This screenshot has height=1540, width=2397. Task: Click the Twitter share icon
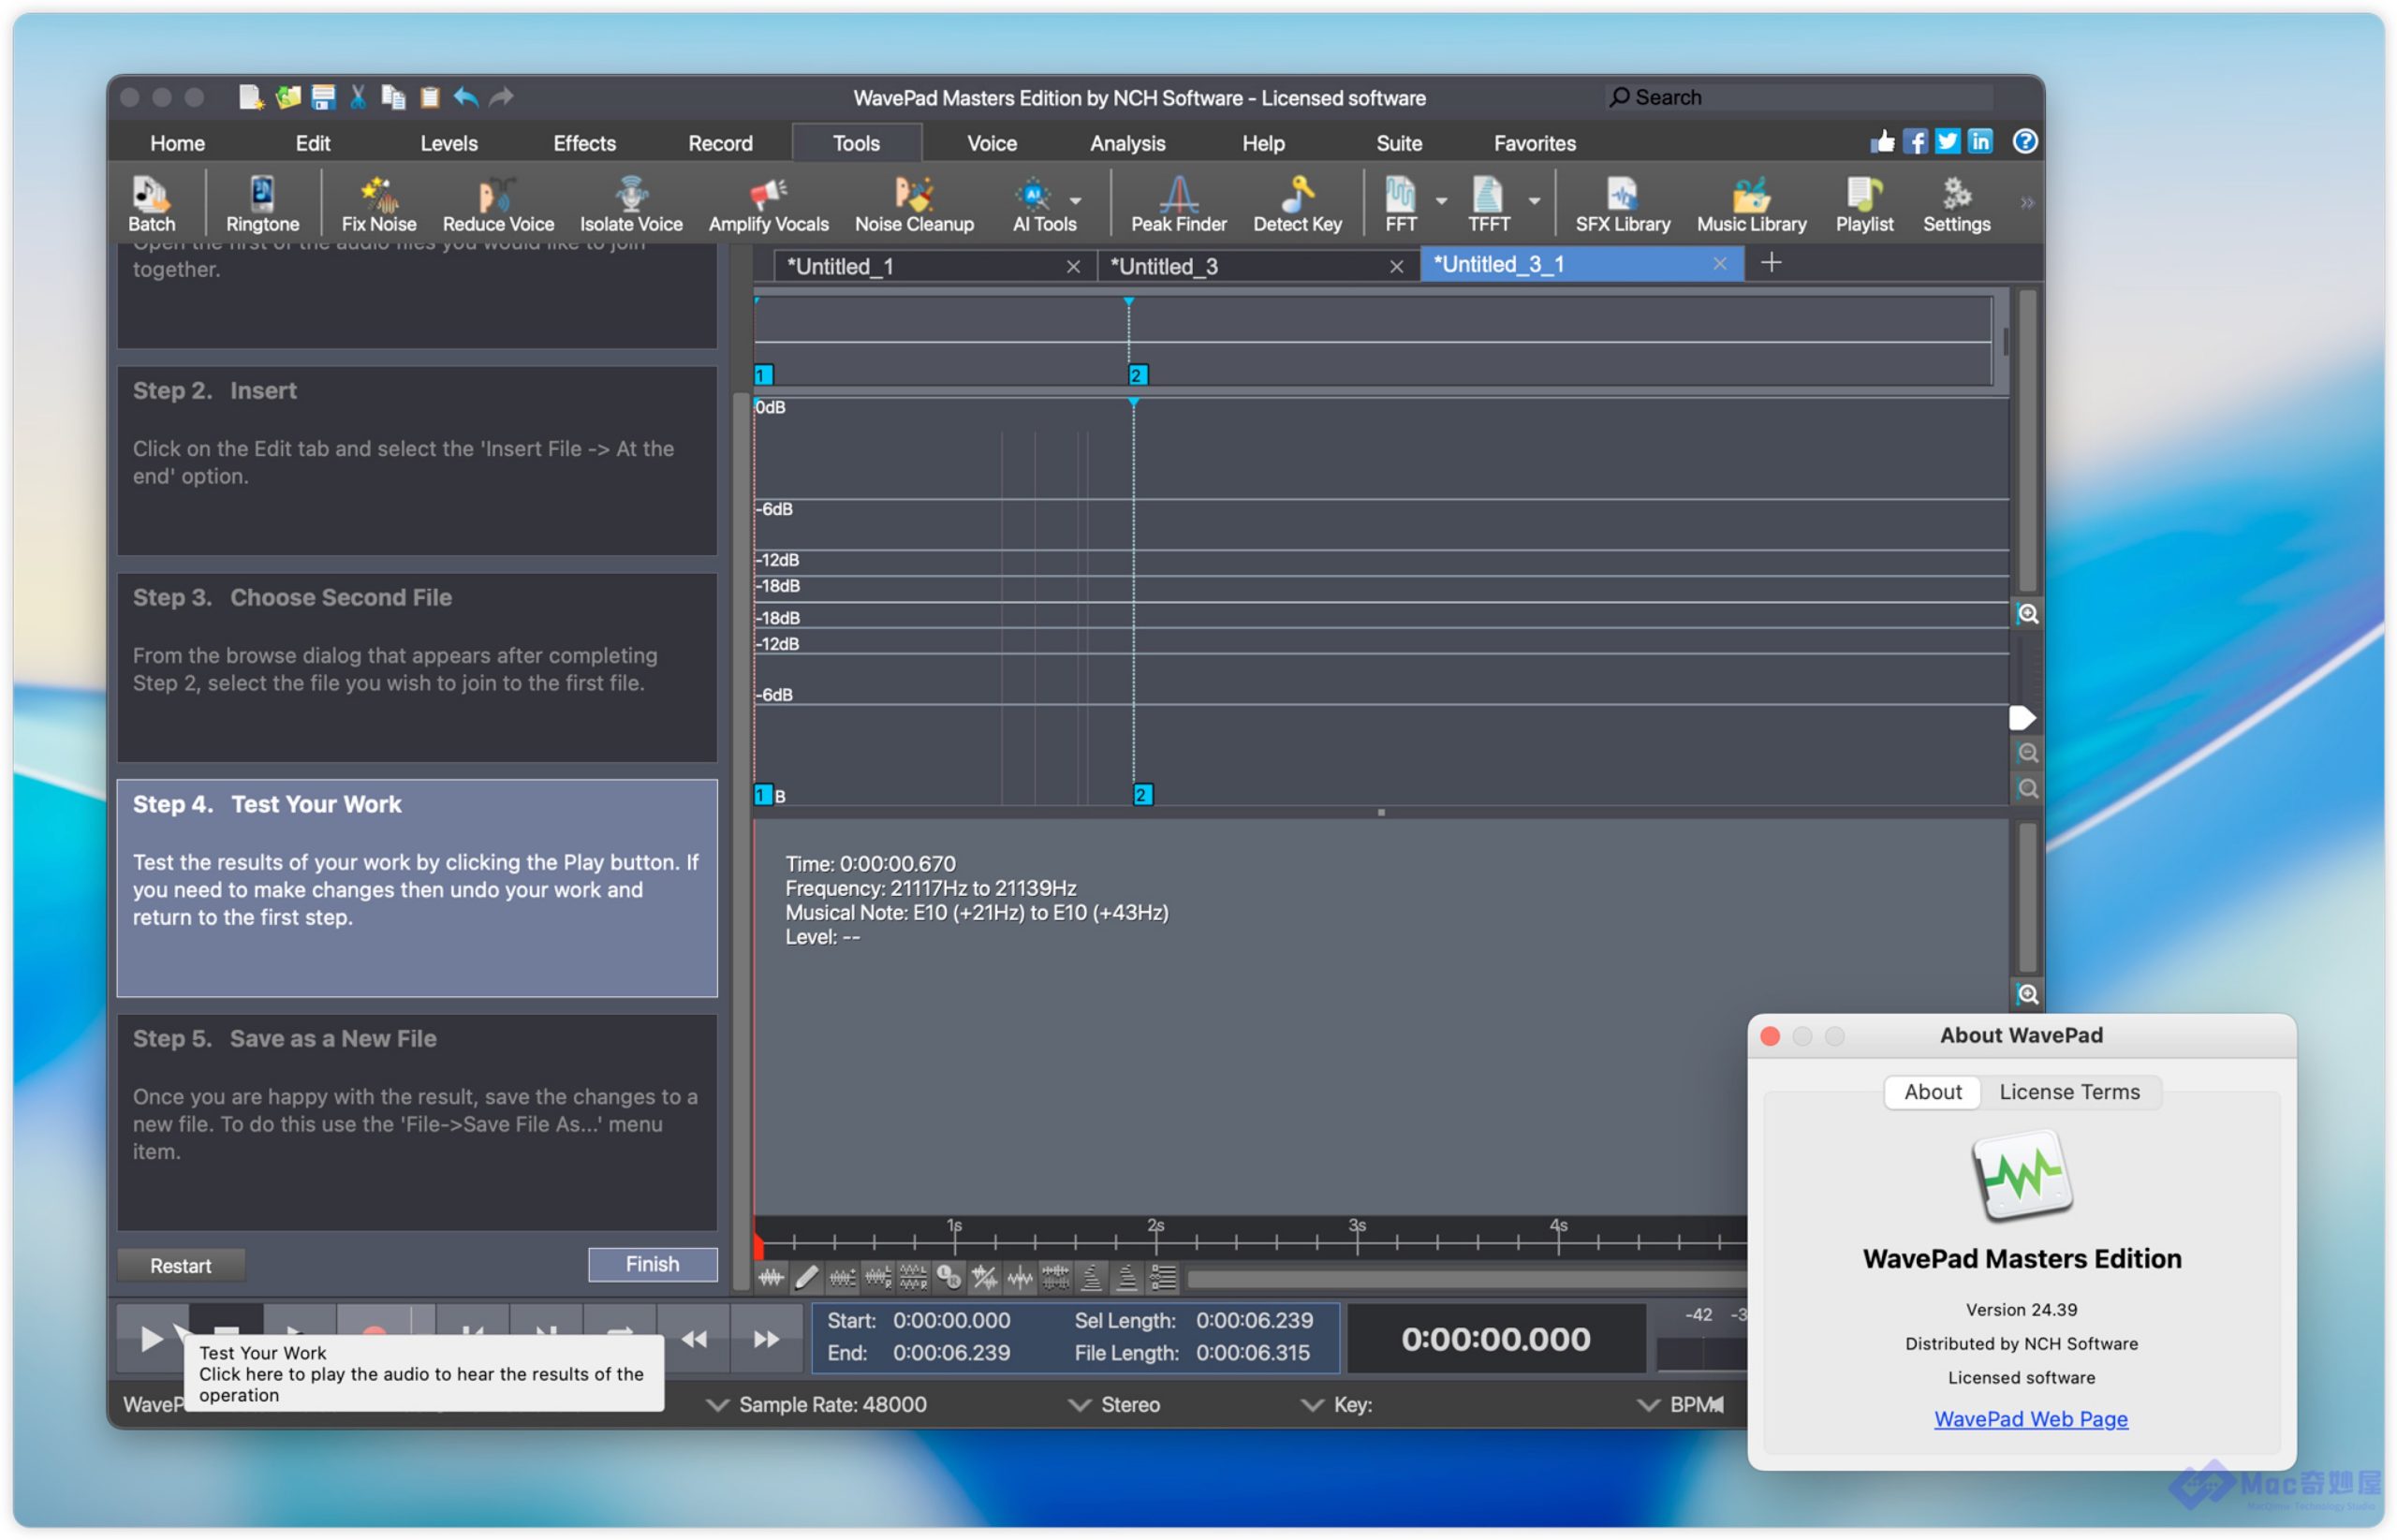tap(1947, 142)
